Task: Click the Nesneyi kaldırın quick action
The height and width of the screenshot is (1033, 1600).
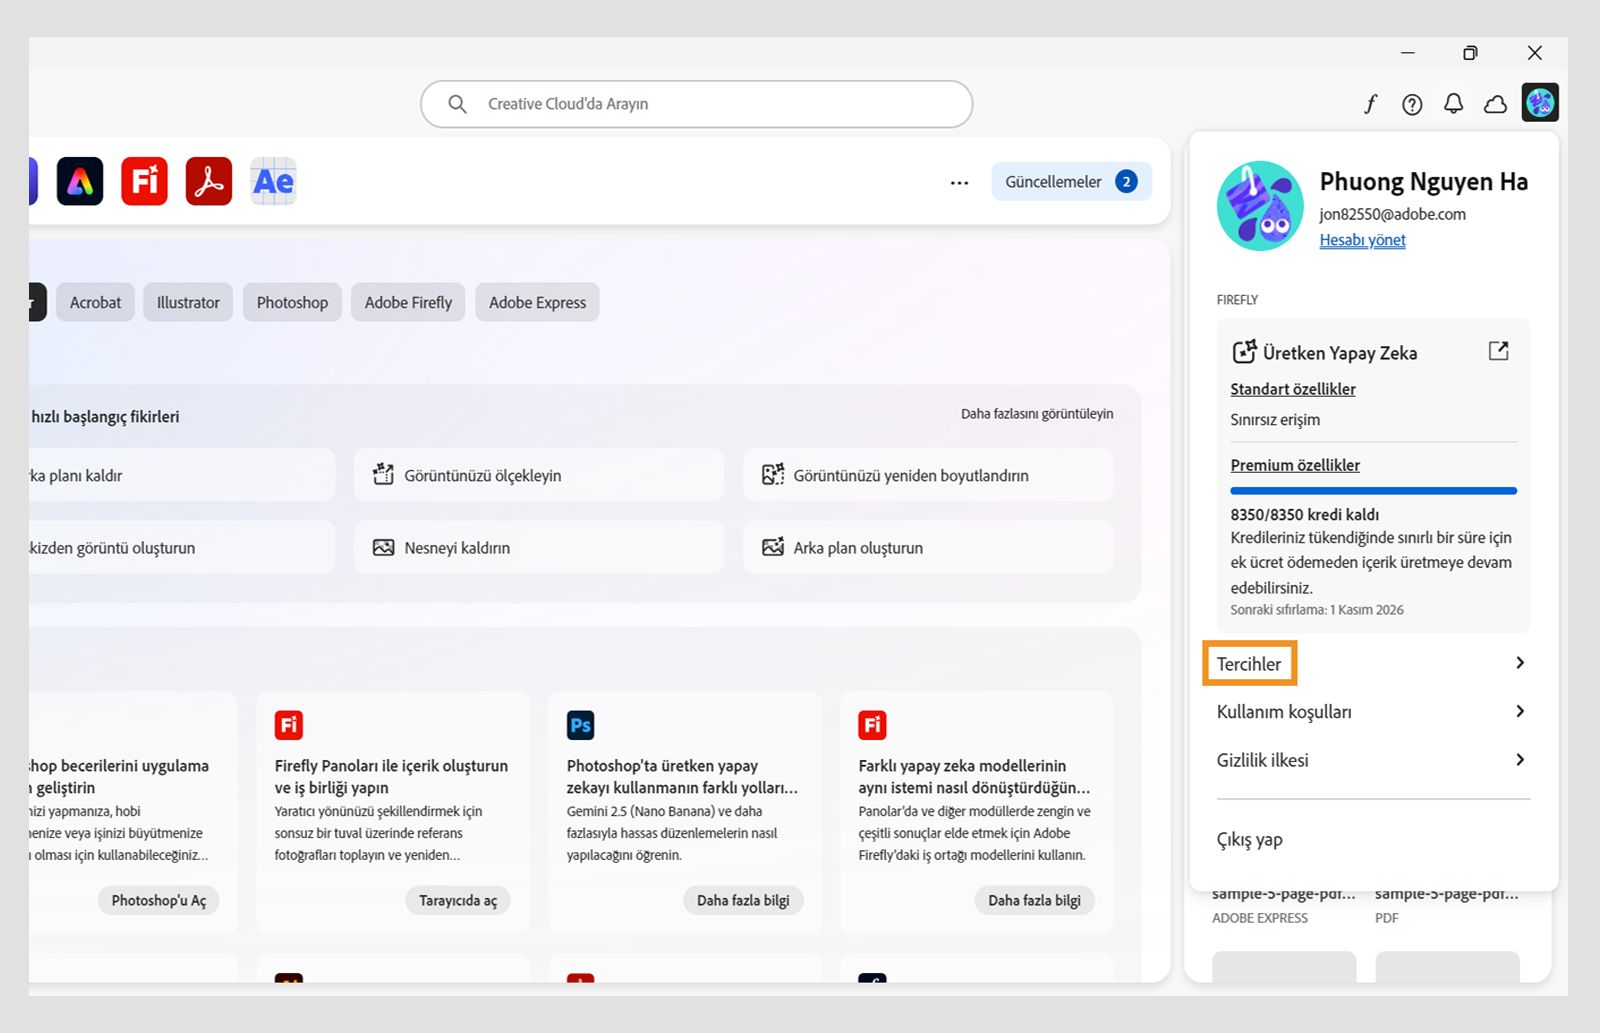Action: coord(538,547)
